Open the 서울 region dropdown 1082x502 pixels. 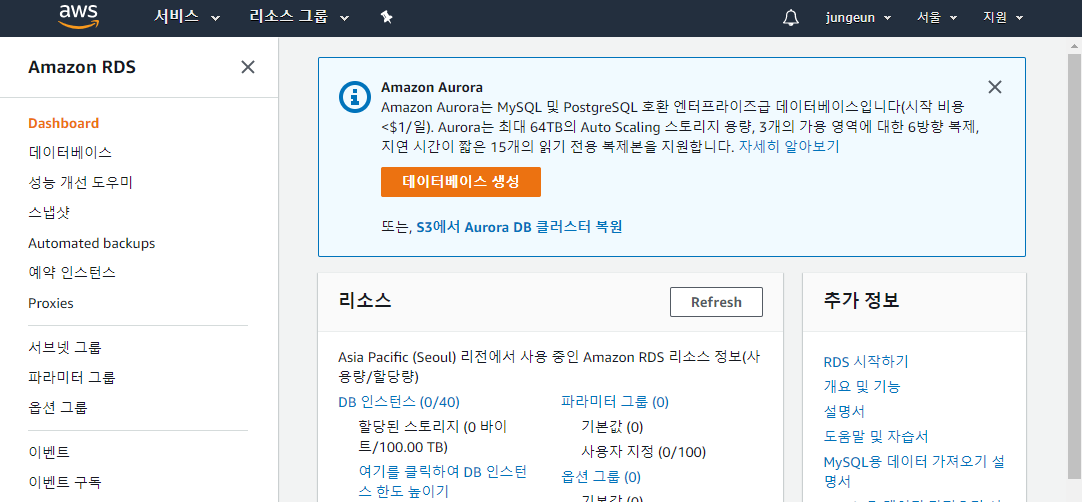point(937,18)
